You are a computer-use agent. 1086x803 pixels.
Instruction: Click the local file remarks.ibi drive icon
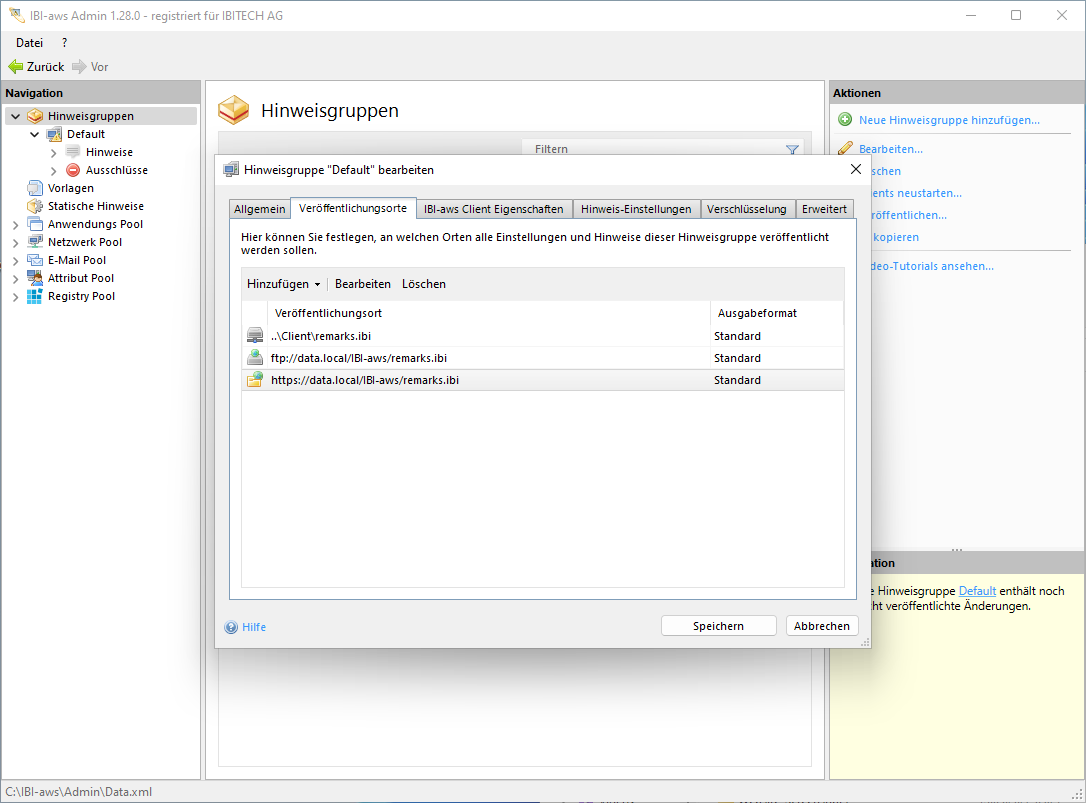pos(255,336)
